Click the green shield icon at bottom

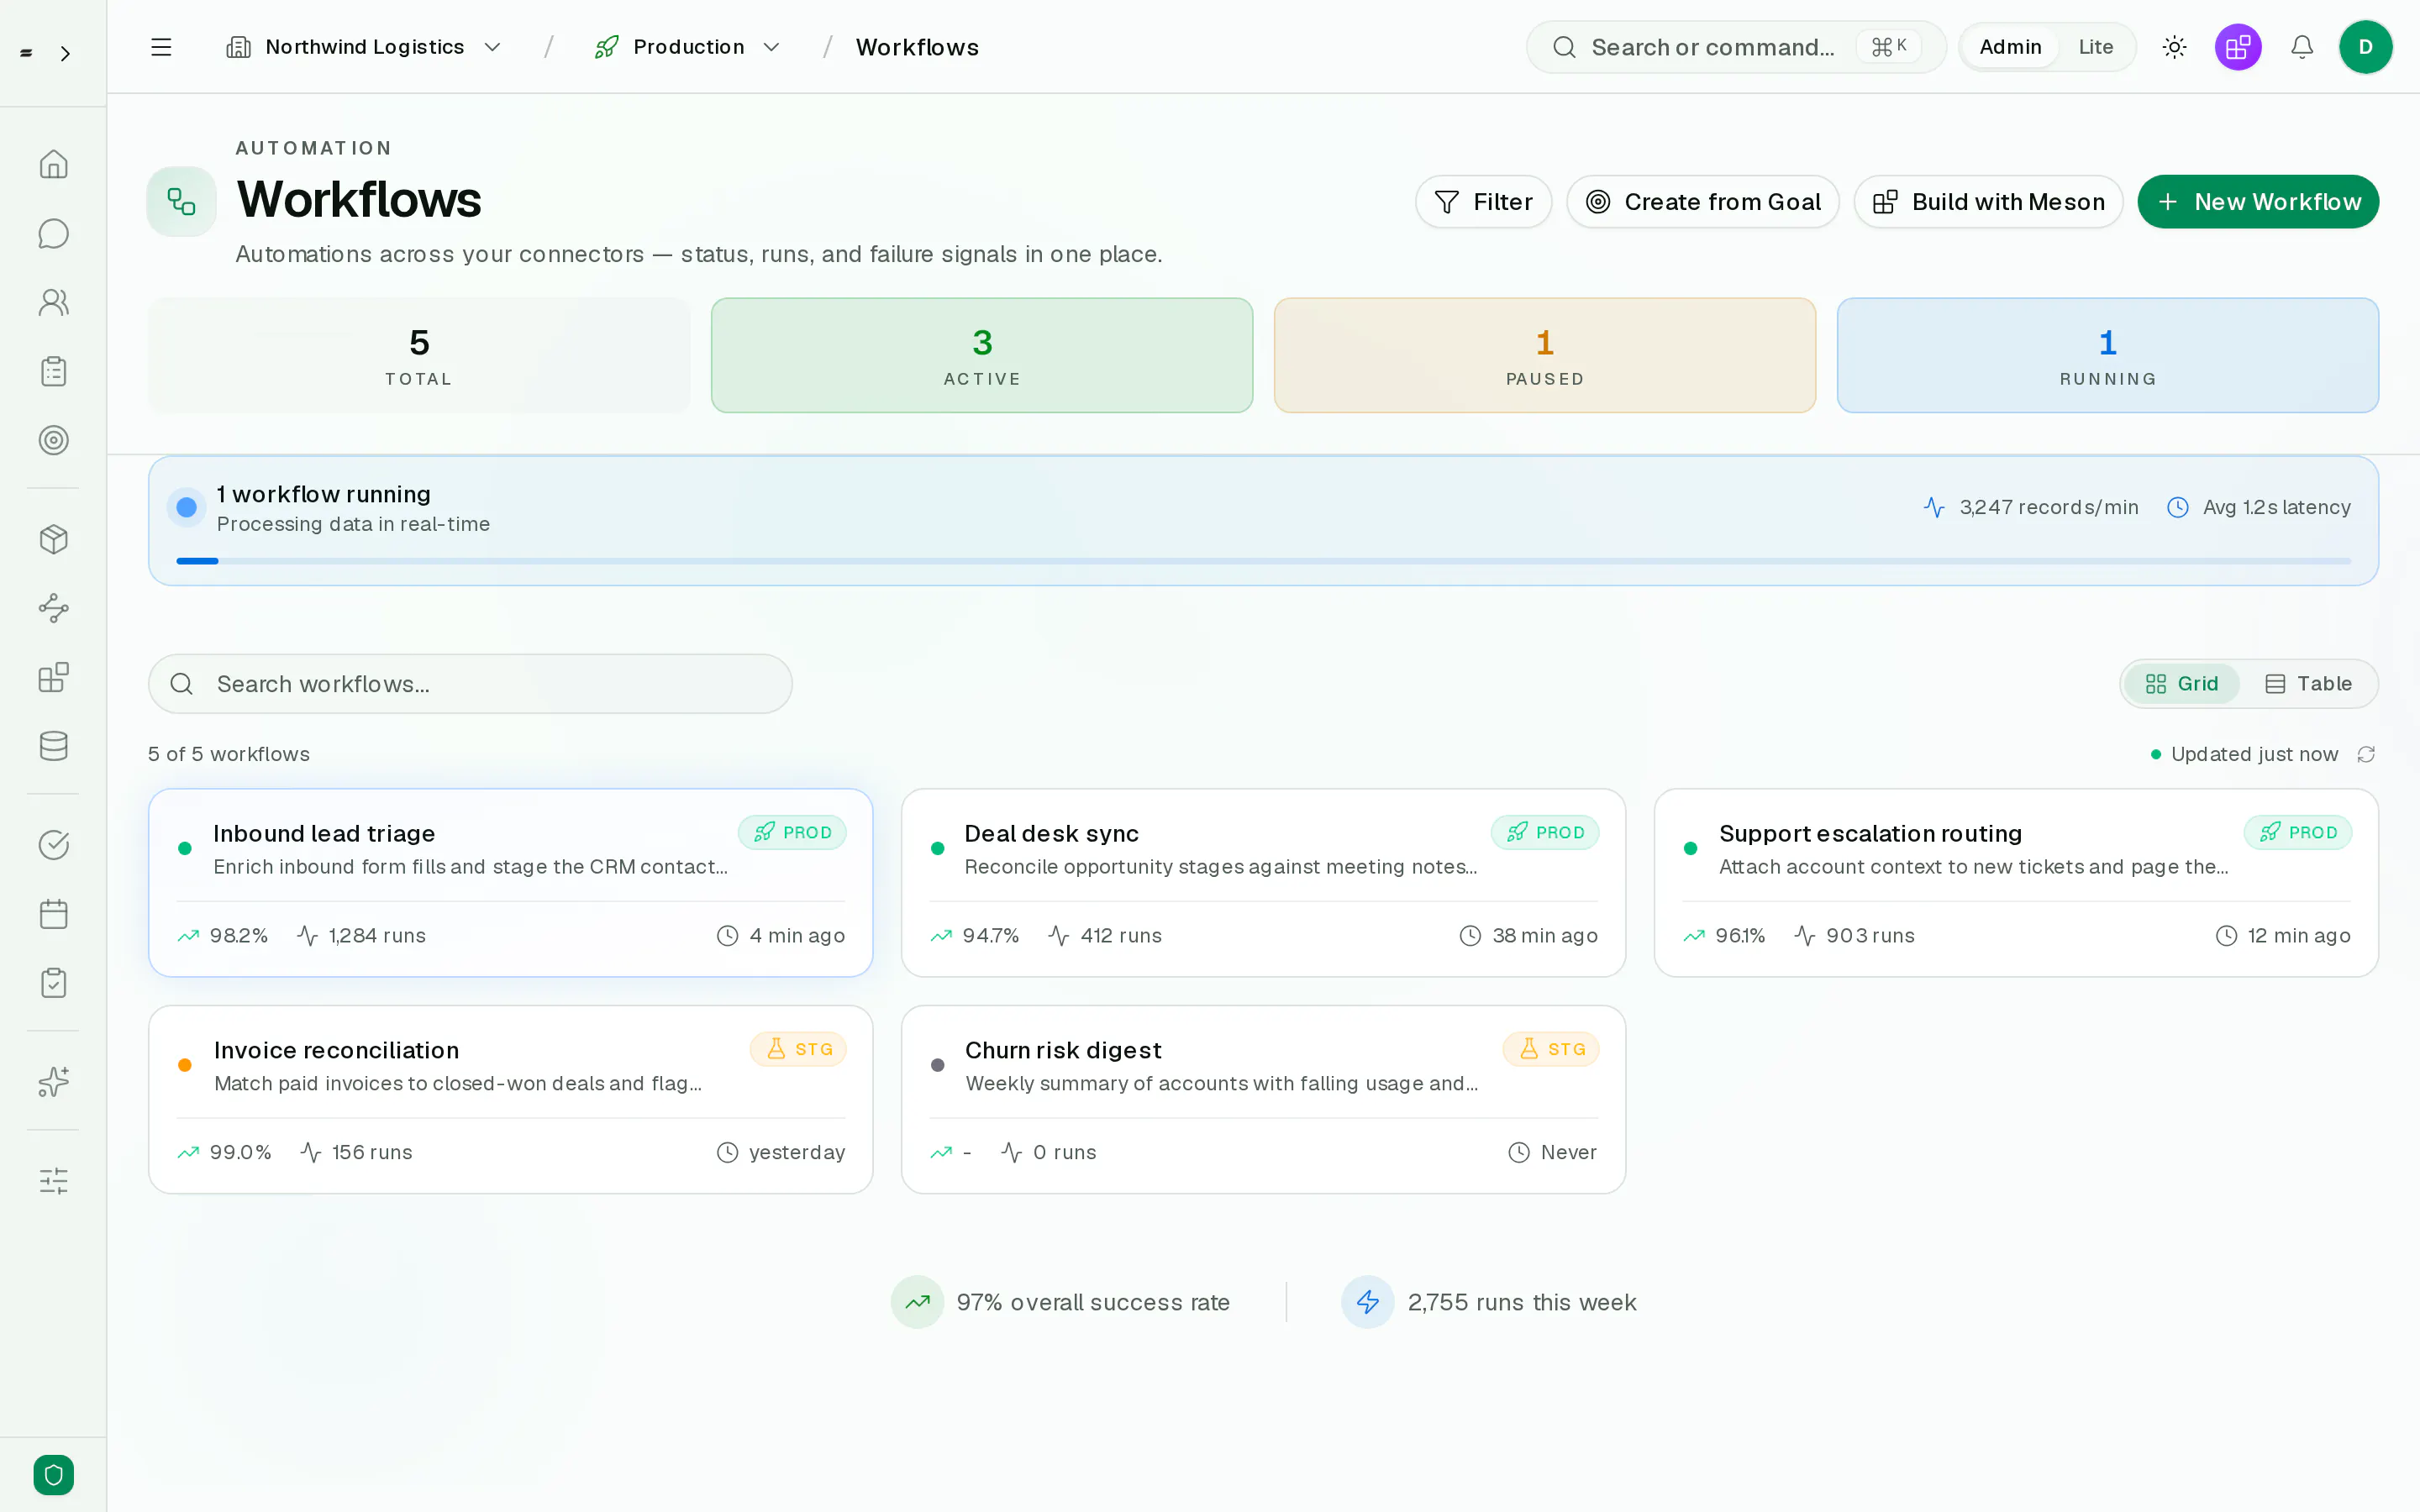(53, 1475)
